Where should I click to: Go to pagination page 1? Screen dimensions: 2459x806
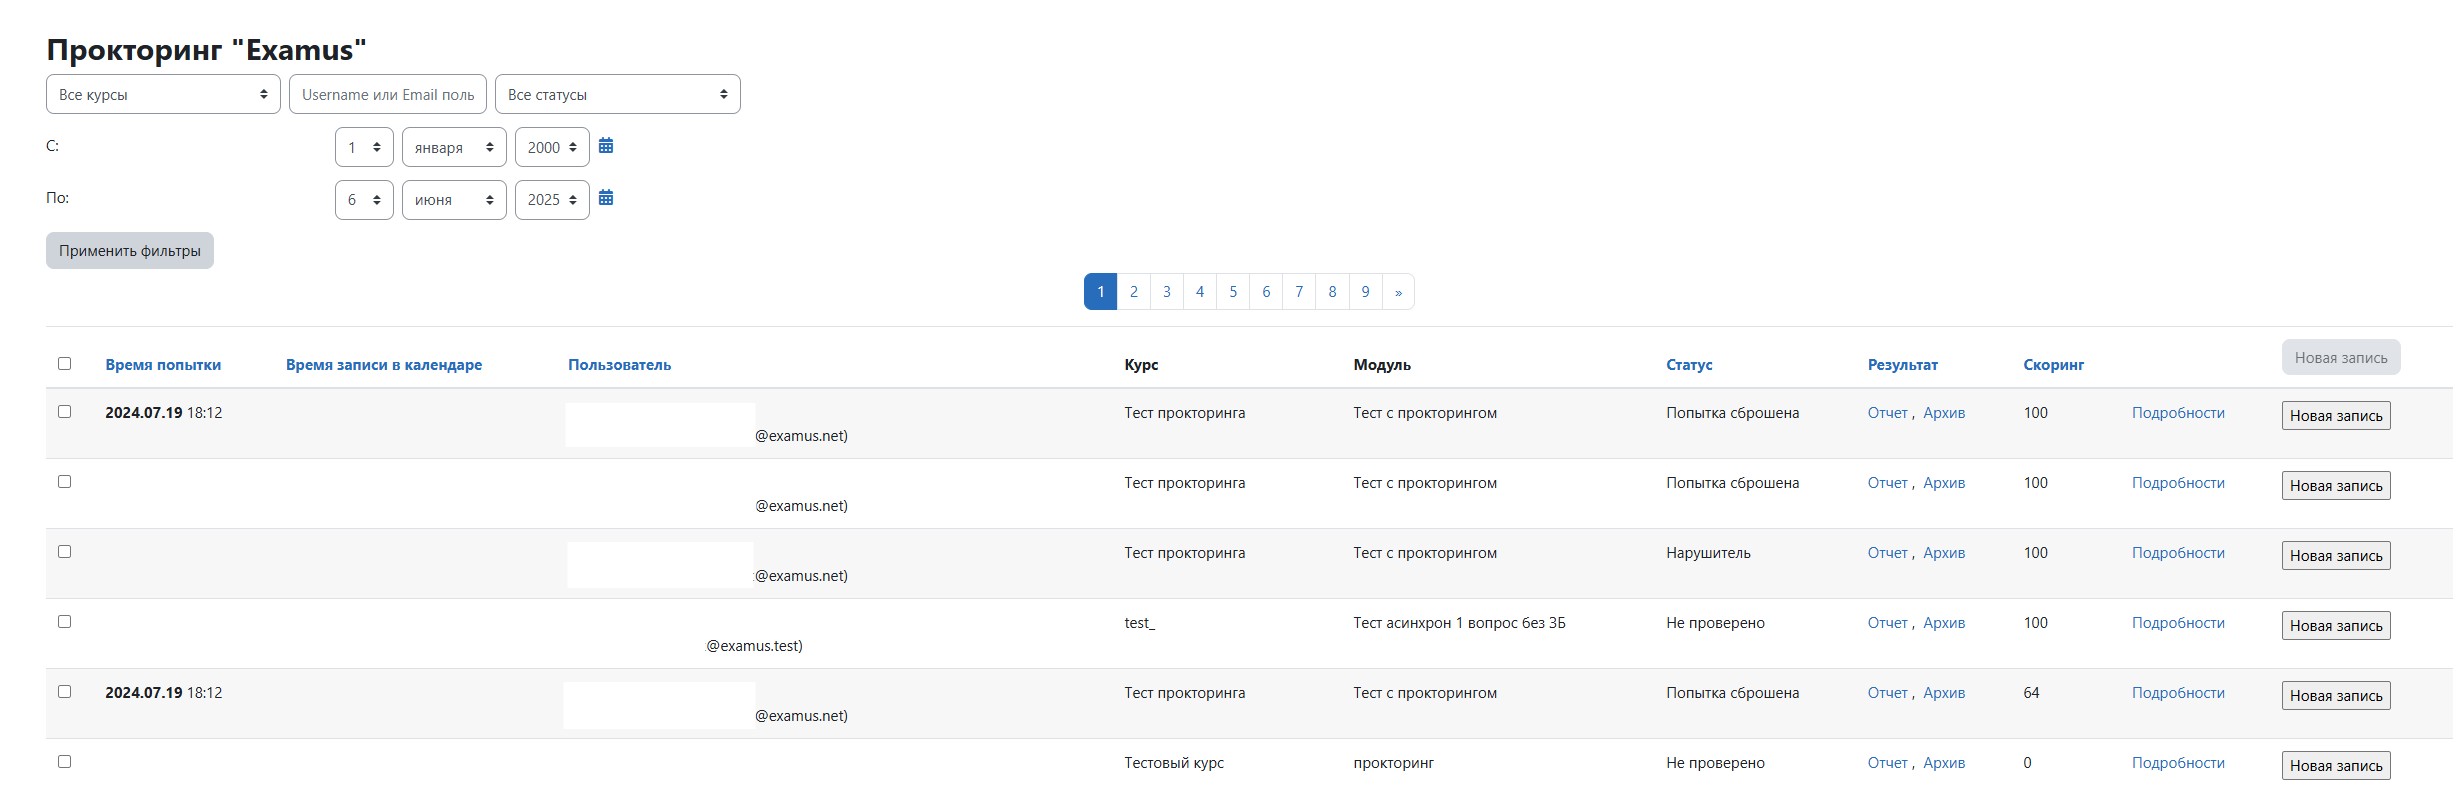point(1100,292)
